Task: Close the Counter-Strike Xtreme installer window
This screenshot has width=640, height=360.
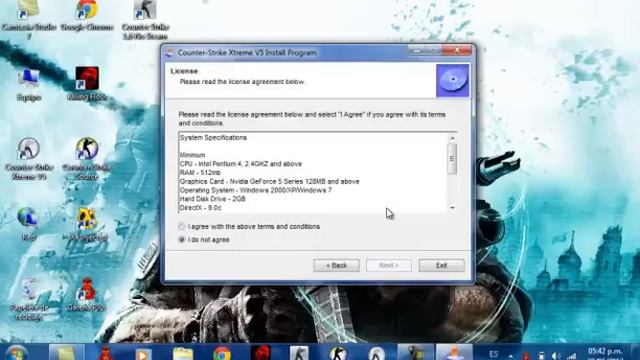Action: [457, 51]
